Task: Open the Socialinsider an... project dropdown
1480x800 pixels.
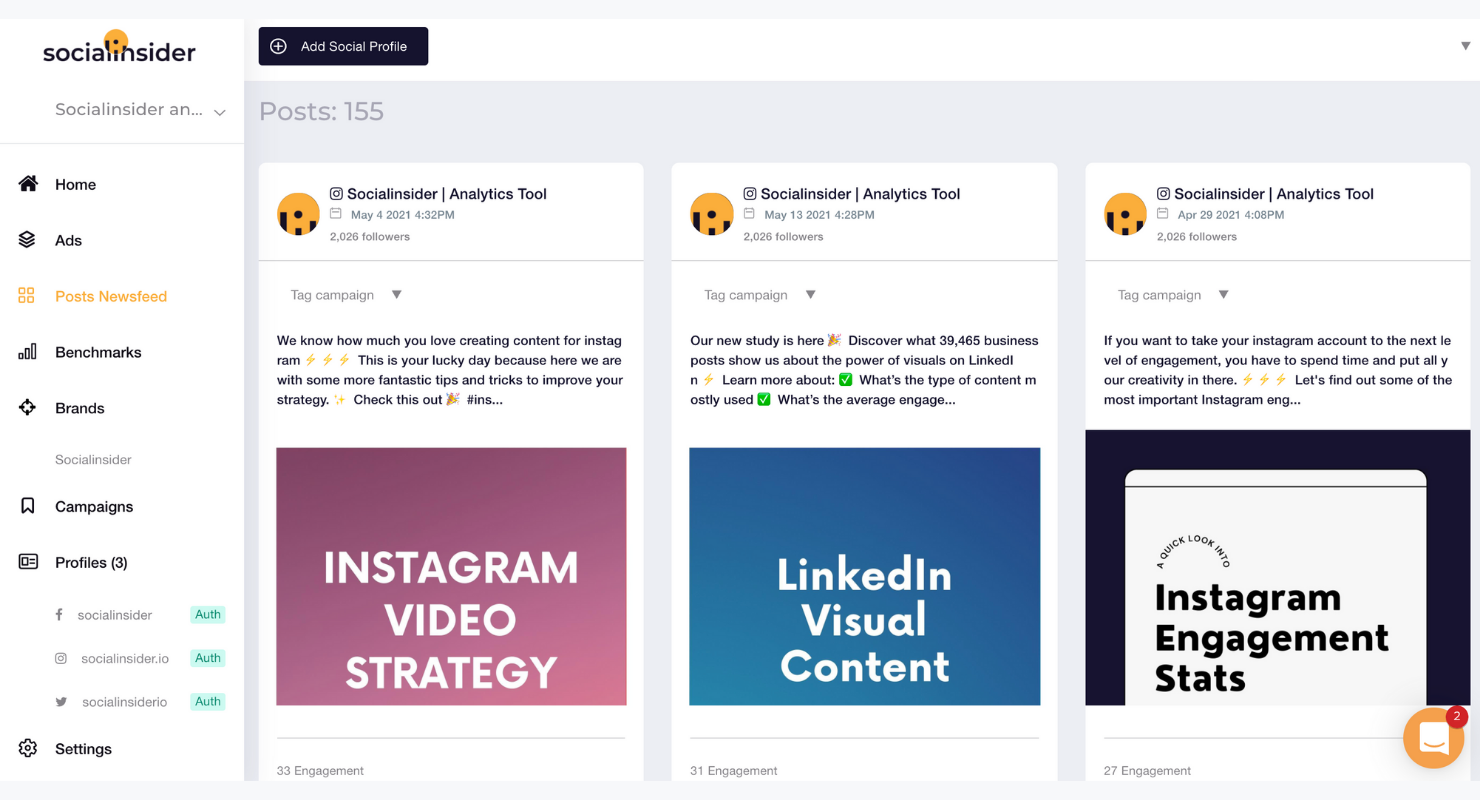Action: (140, 110)
